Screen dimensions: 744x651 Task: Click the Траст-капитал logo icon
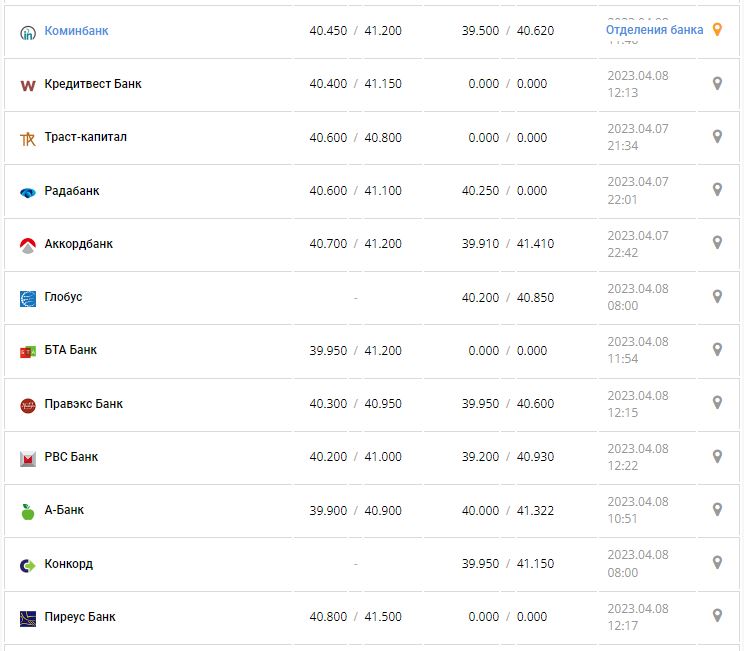click(28, 138)
